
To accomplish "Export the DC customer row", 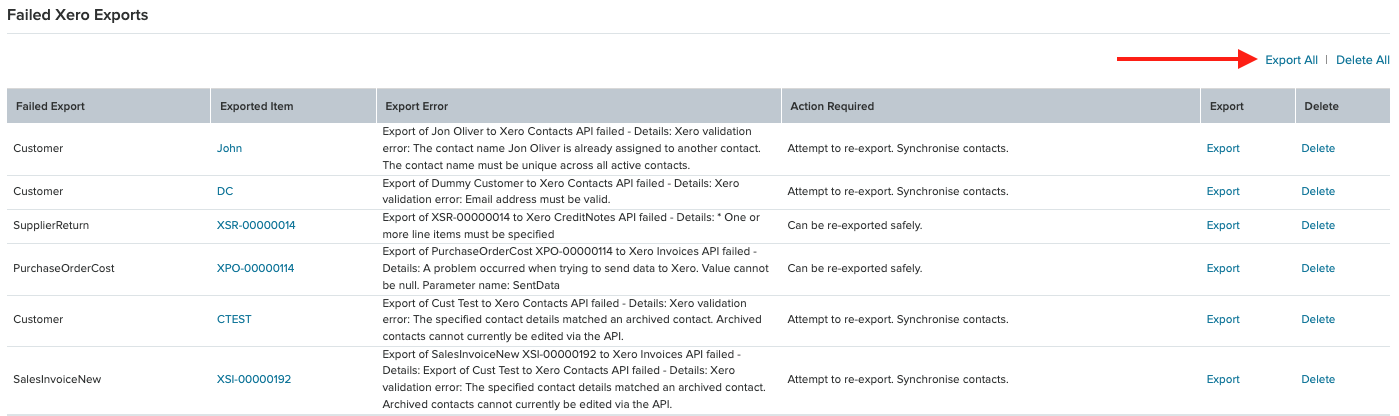I will (x=1223, y=191).
